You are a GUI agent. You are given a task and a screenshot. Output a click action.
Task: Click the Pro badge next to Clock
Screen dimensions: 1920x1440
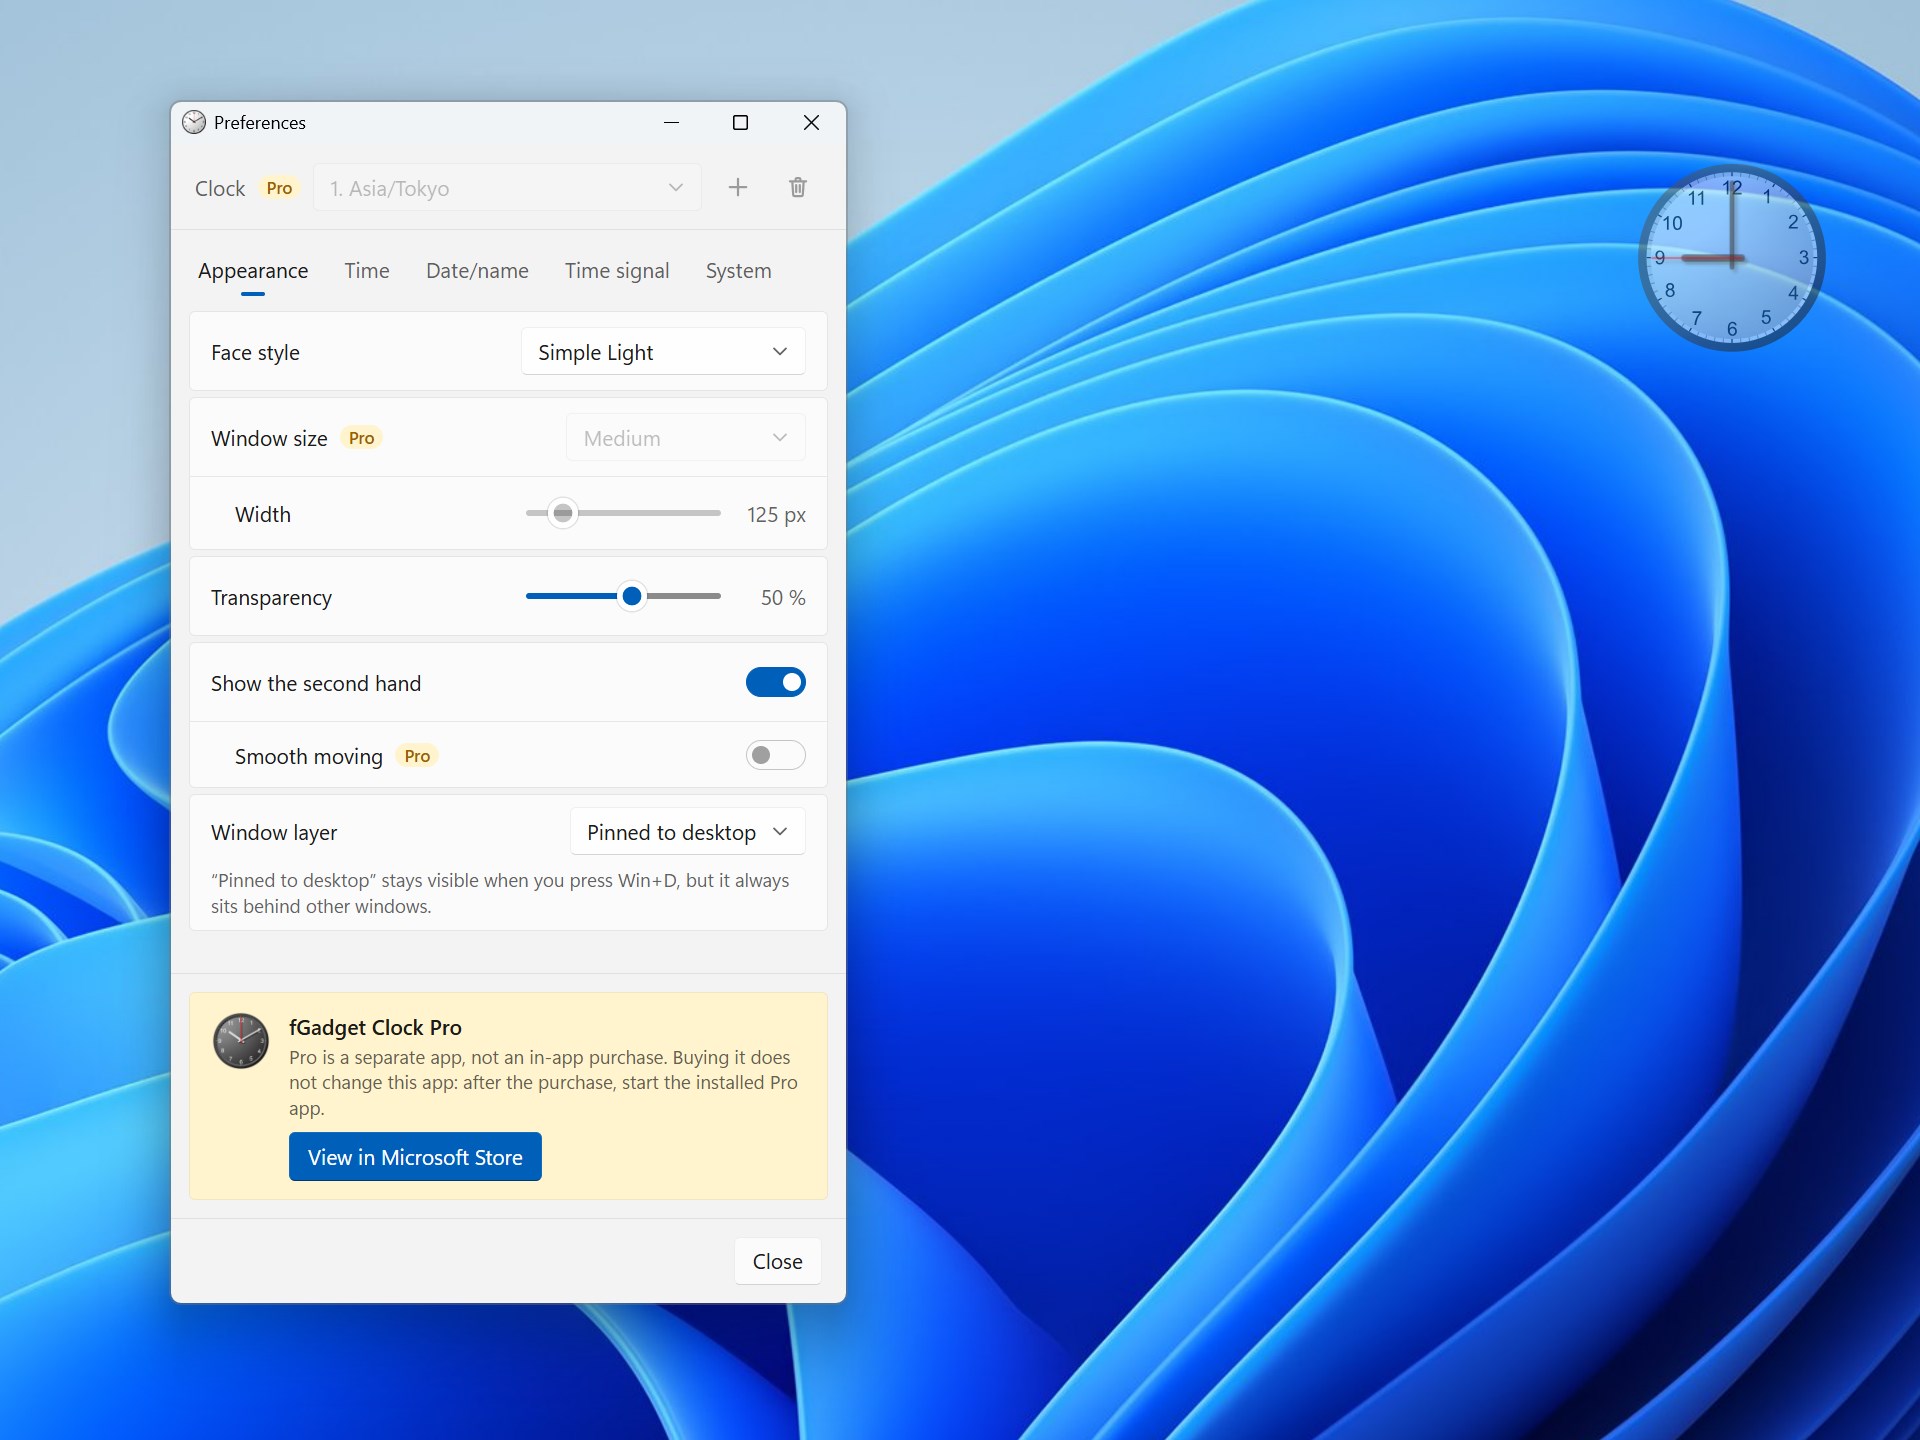click(x=279, y=188)
